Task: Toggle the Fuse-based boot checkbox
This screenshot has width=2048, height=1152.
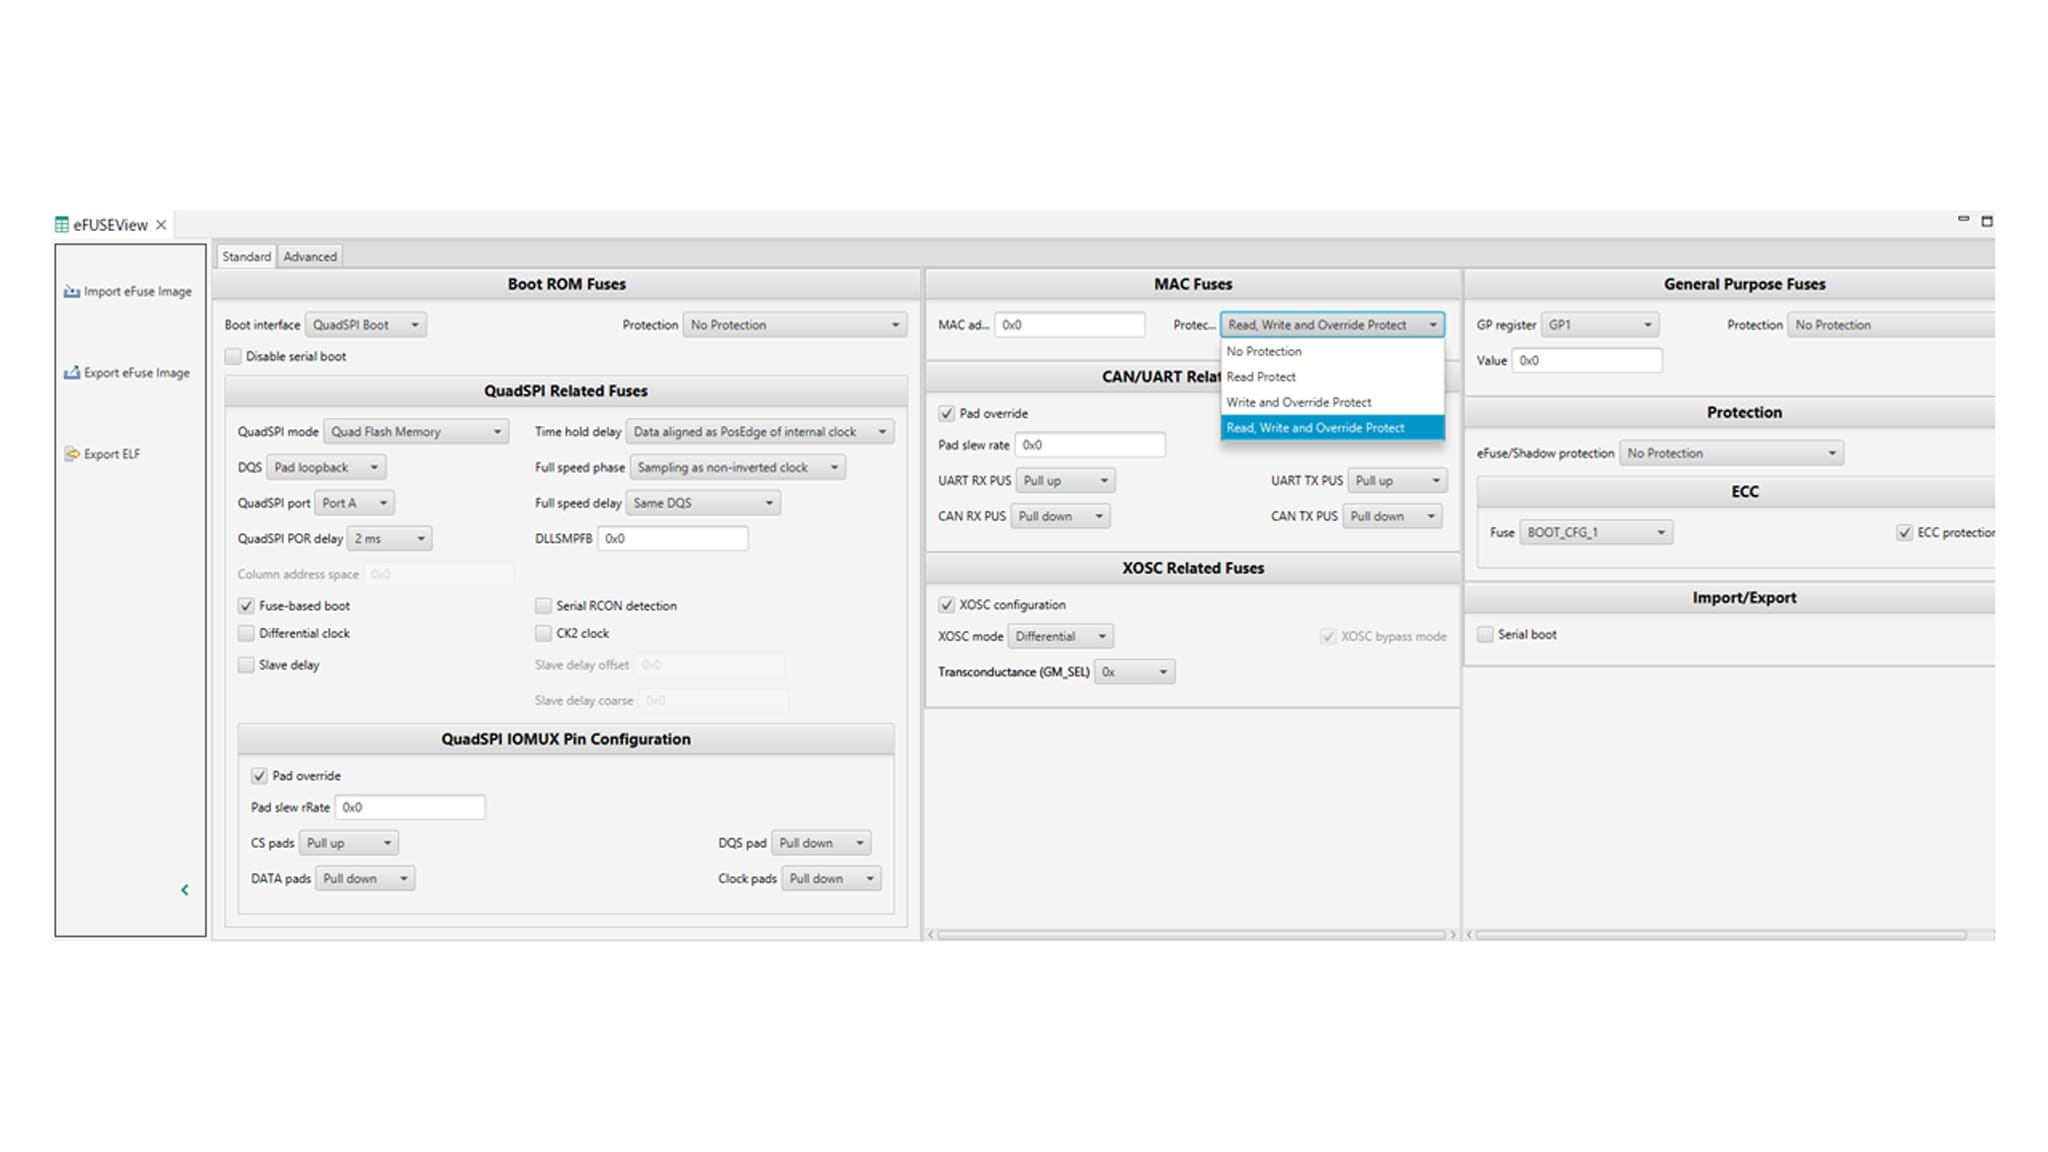Action: [x=246, y=606]
